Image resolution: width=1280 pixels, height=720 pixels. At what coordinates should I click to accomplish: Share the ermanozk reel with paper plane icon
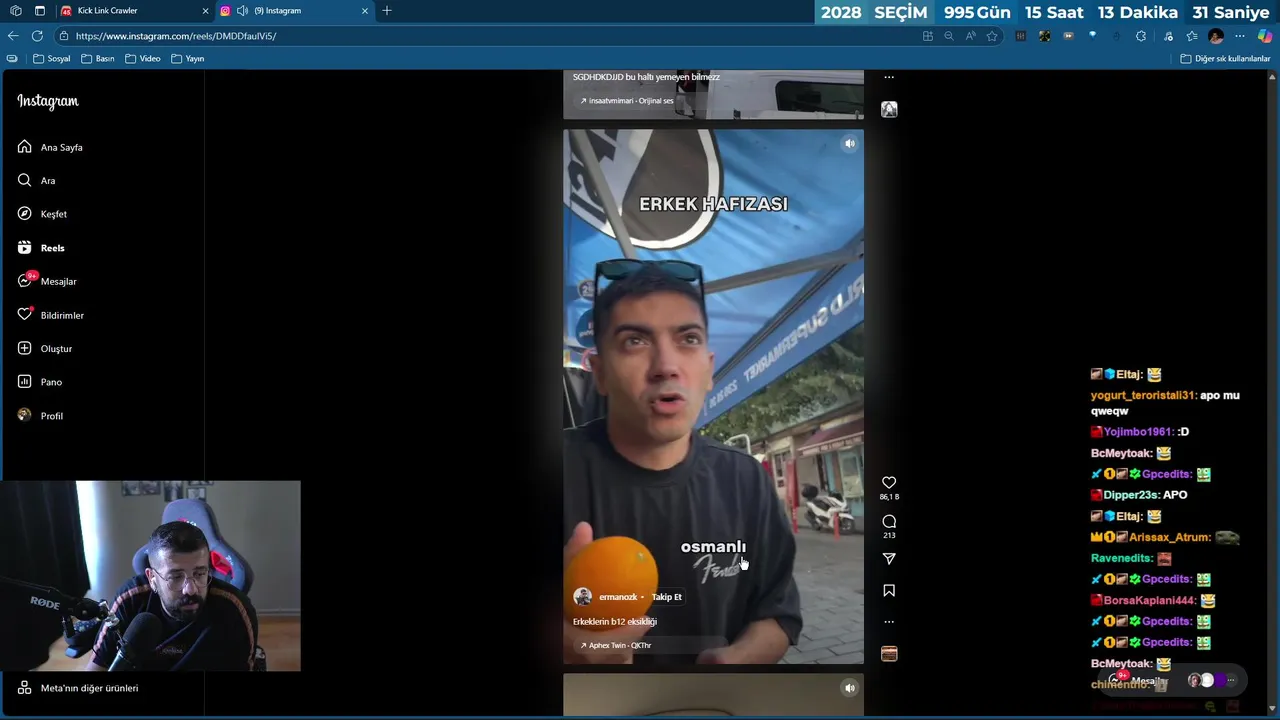point(889,559)
